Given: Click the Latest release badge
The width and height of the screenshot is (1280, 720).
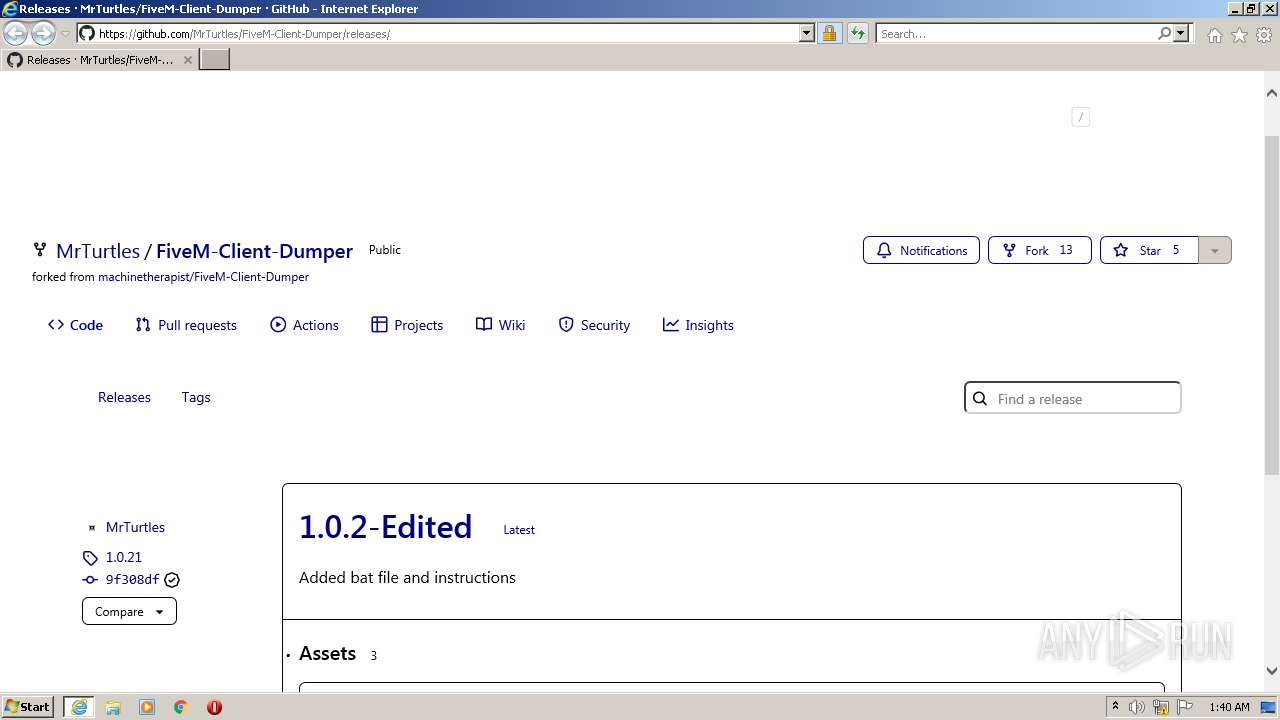Looking at the screenshot, I should 519,530.
